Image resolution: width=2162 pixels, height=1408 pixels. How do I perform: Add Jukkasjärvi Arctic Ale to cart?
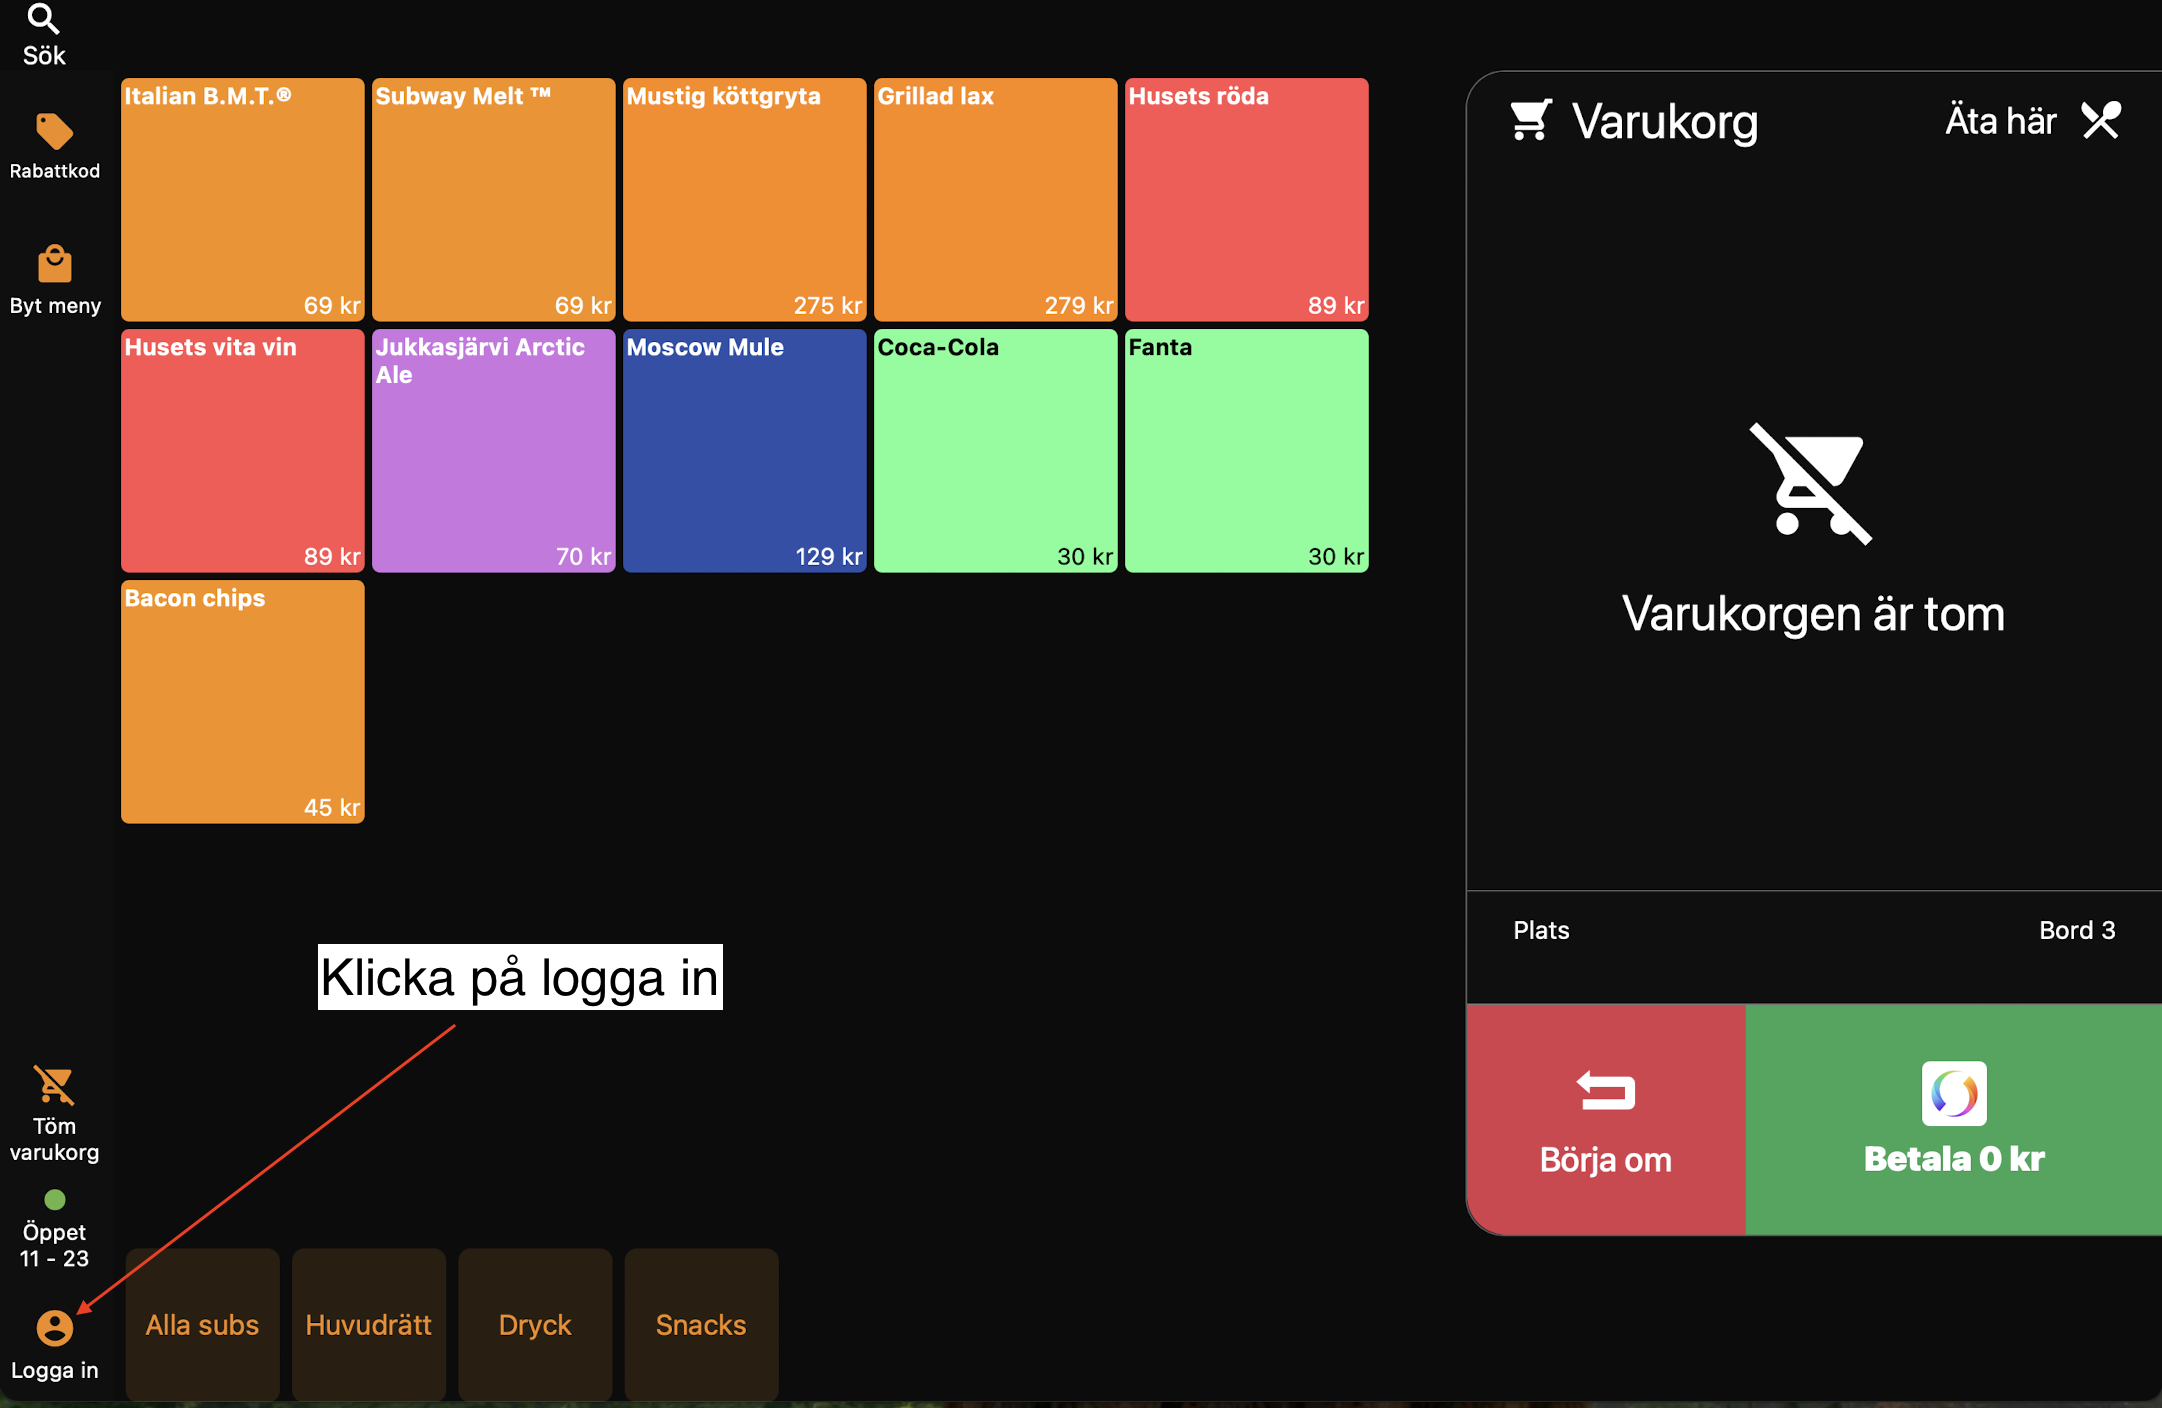coord(494,451)
